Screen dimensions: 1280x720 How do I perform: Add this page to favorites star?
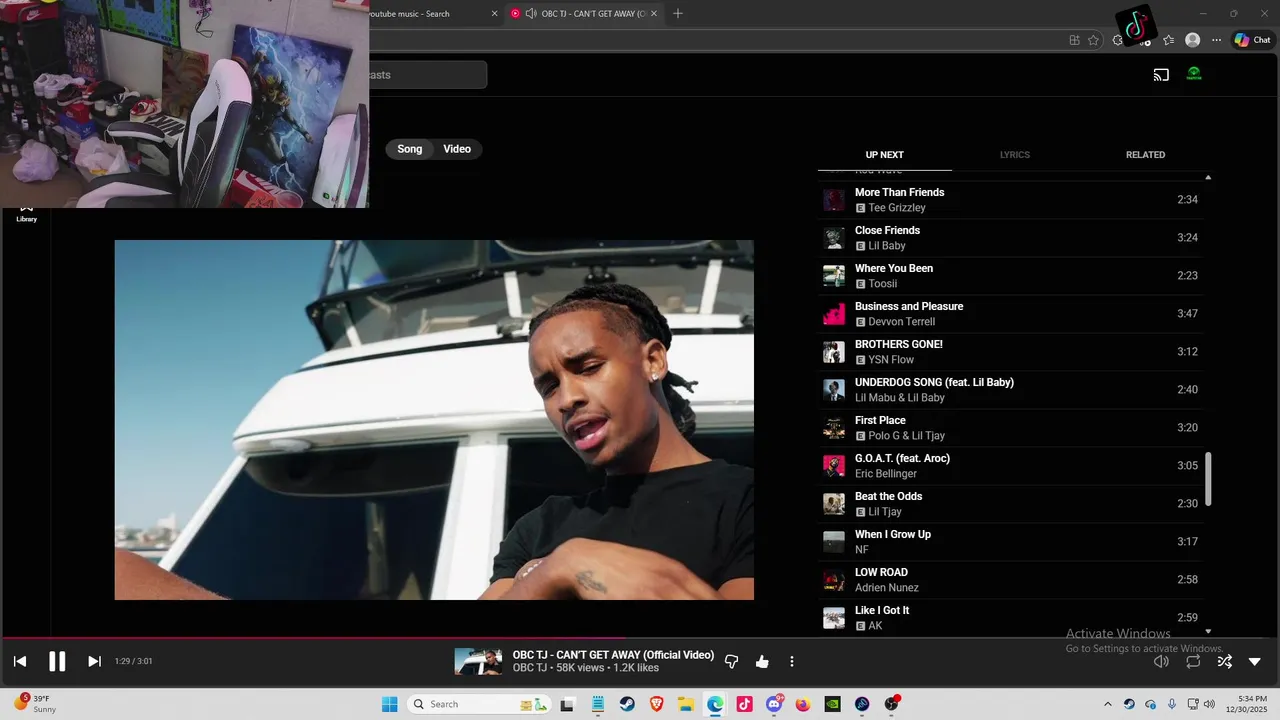point(1093,40)
